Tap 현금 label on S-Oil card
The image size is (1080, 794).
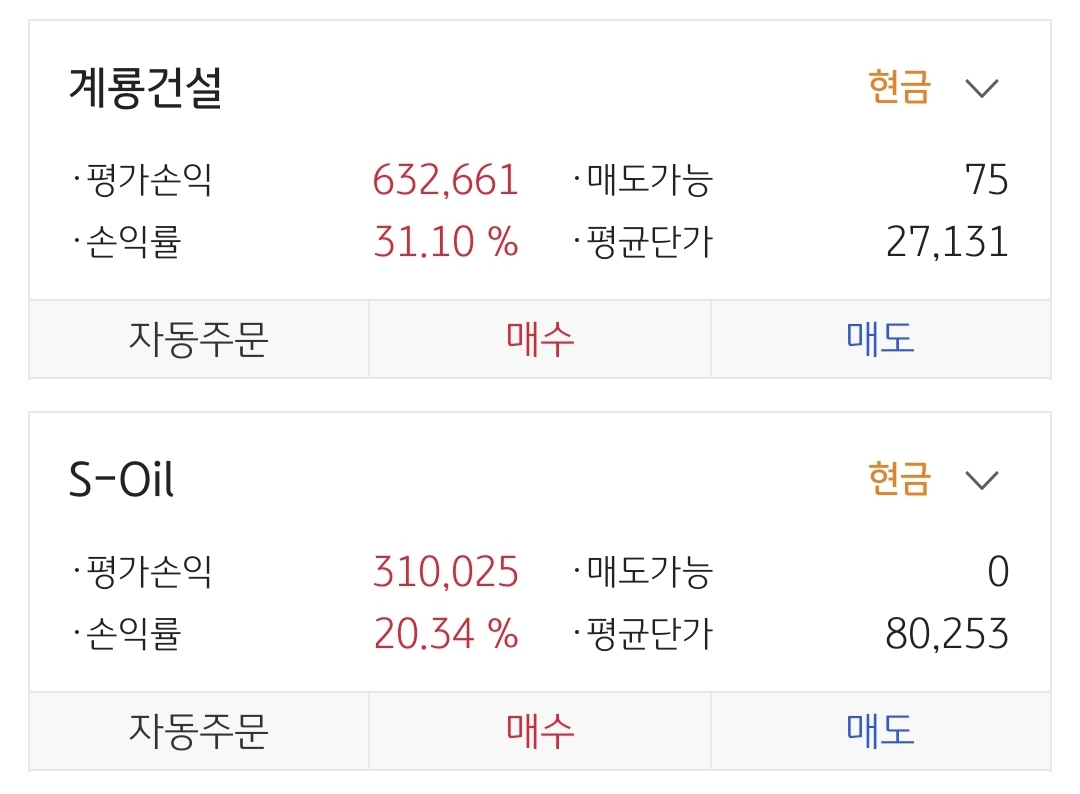pyautogui.click(x=899, y=480)
